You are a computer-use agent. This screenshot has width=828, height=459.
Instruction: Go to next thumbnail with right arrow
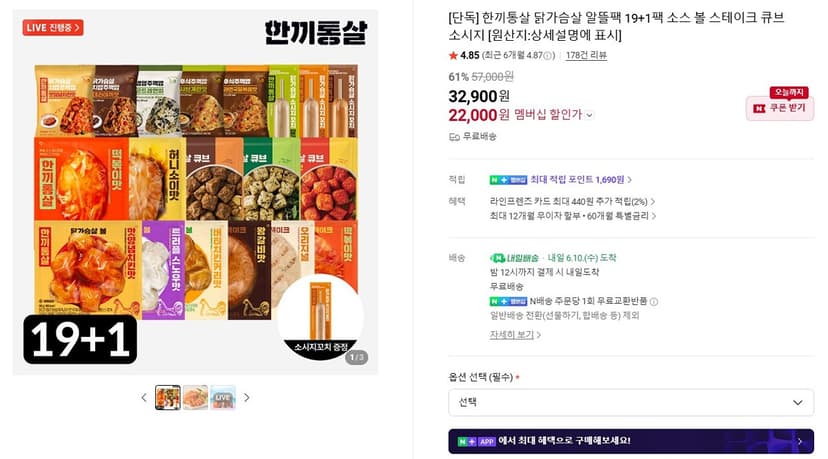coord(246,398)
